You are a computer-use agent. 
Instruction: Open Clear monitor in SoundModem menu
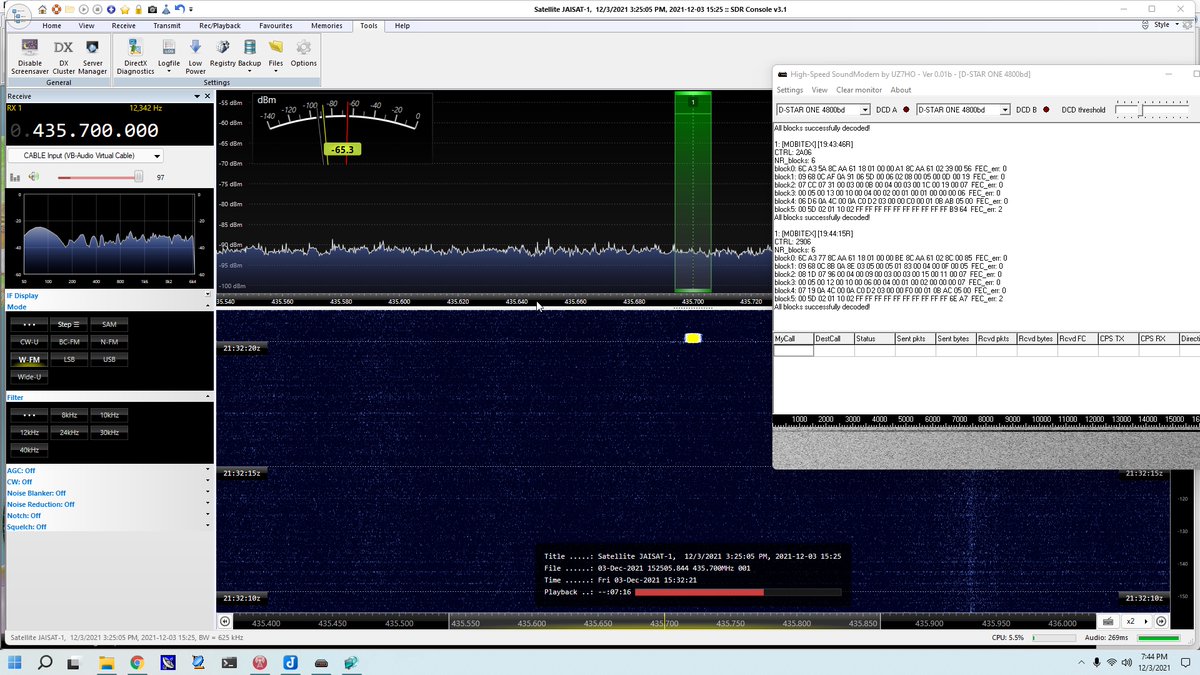pyautogui.click(x=858, y=89)
